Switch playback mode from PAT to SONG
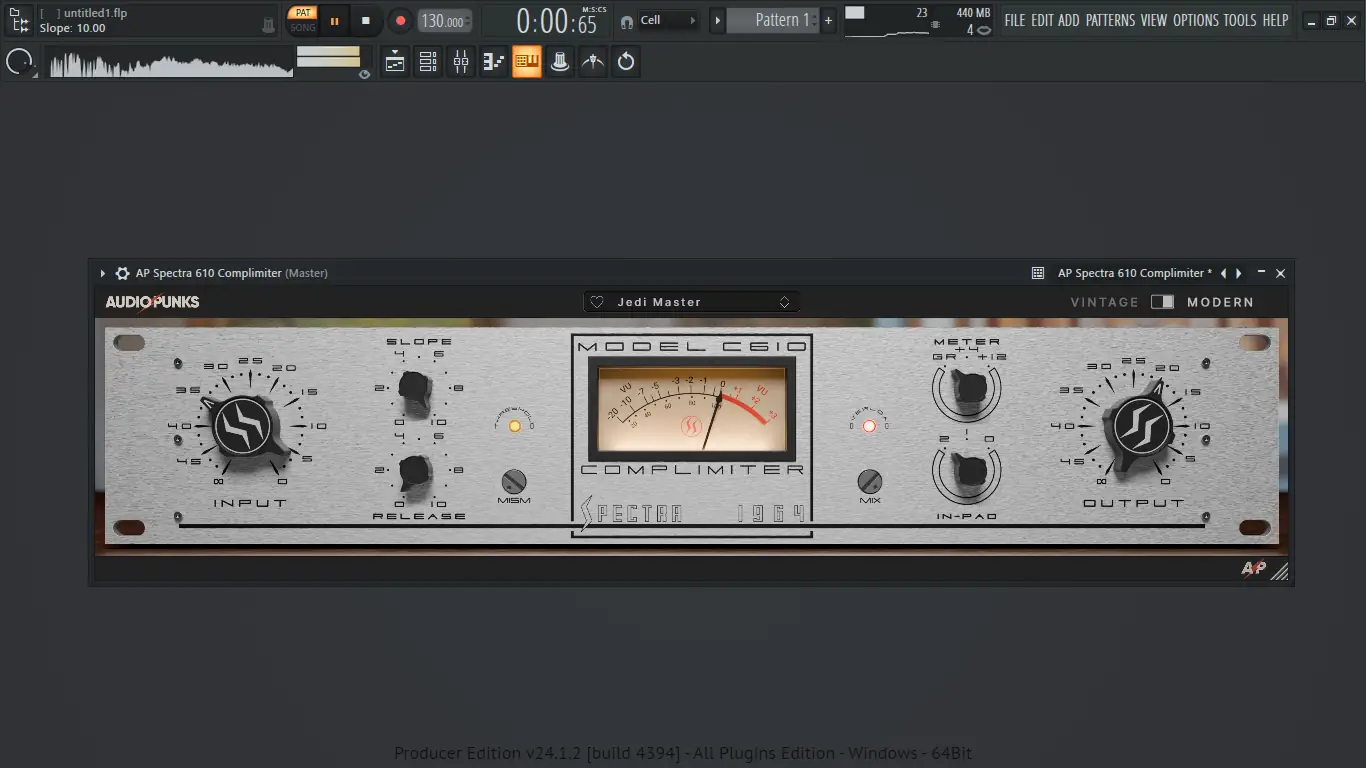The image size is (1366, 768). pos(302,27)
